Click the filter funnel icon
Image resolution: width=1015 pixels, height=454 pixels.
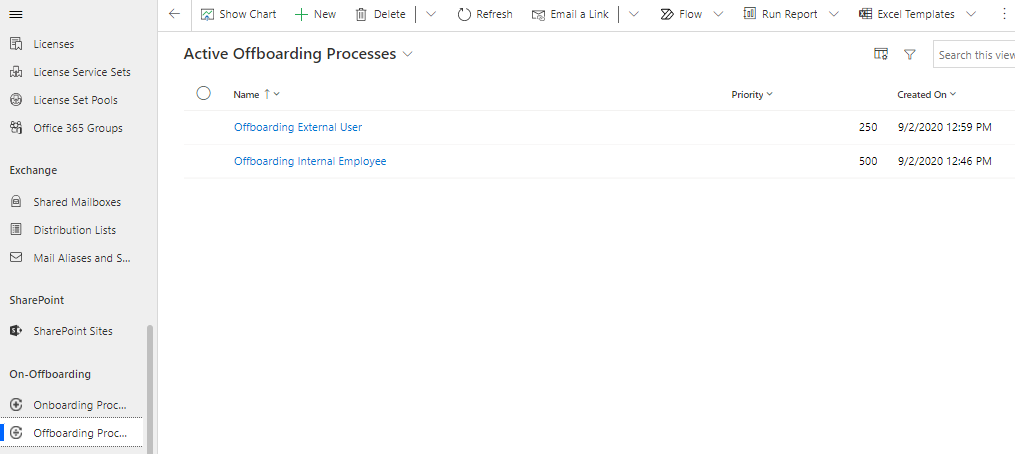[x=910, y=55]
